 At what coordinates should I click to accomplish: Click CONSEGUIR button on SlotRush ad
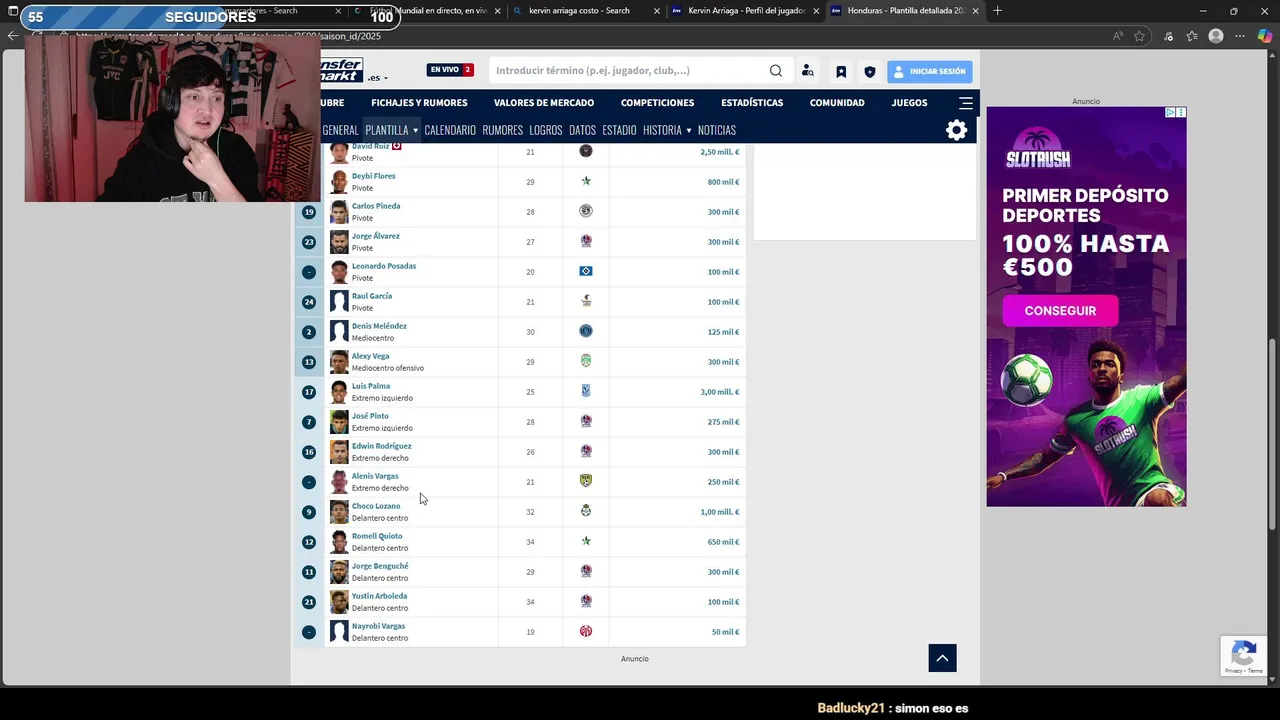pyautogui.click(x=1060, y=311)
